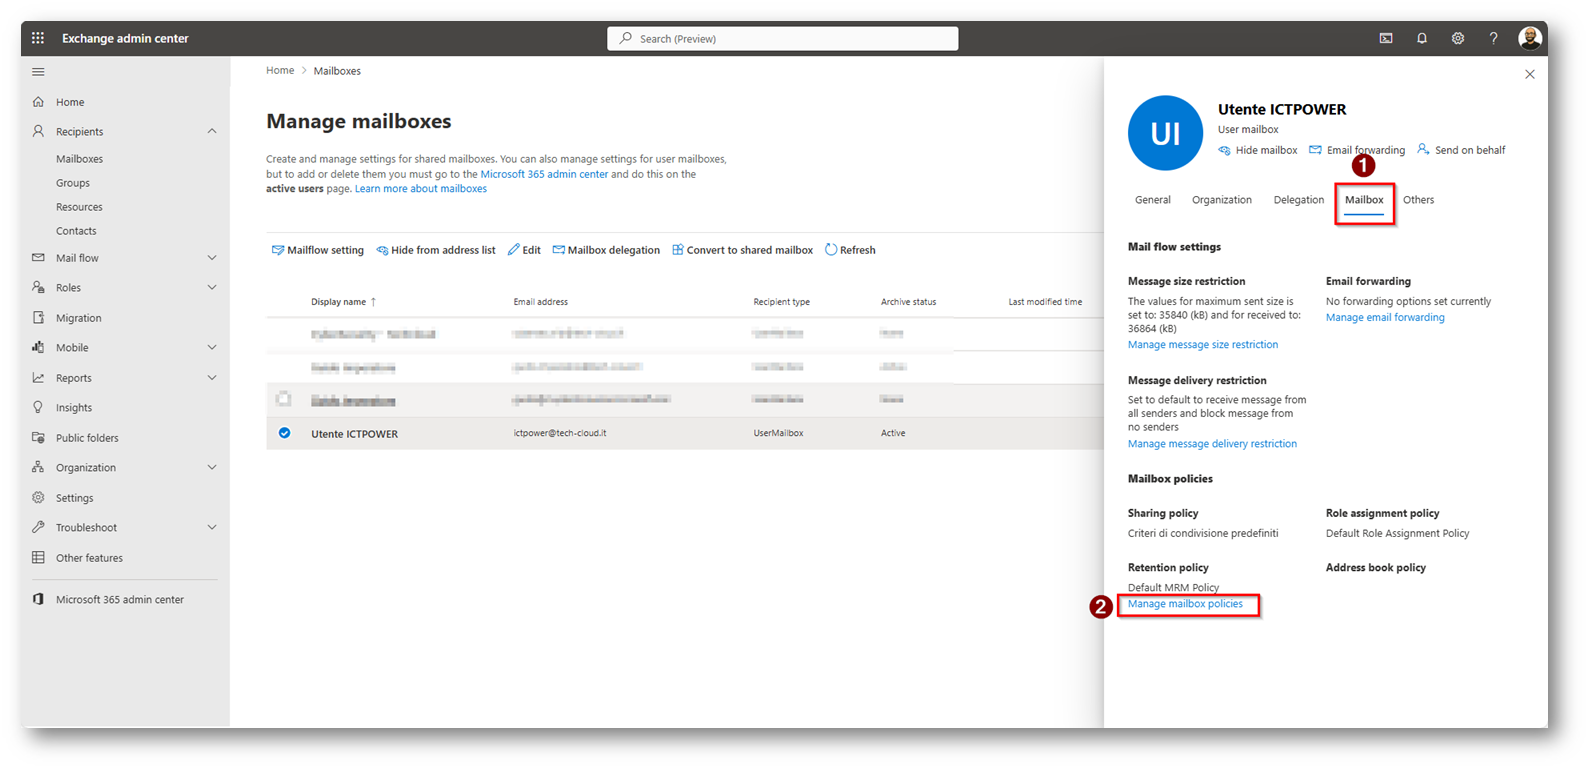Close the Utente ICTPOWER details panel

coord(1530,74)
